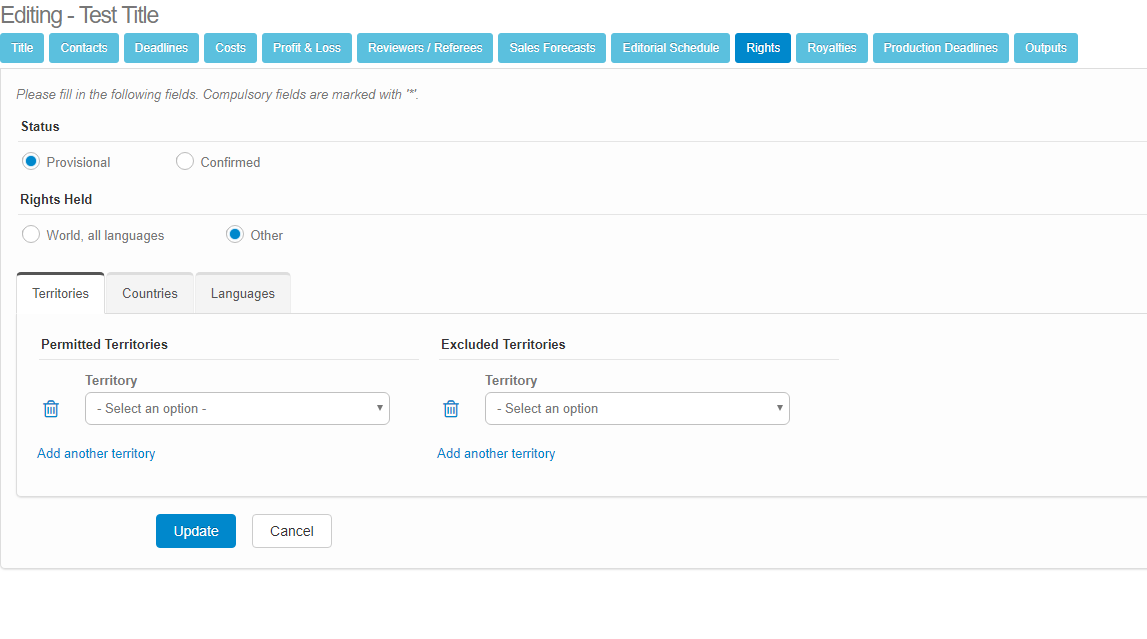The width and height of the screenshot is (1147, 639).
Task: Open the Production Deadlines section
Action: (x=940, y=48)
